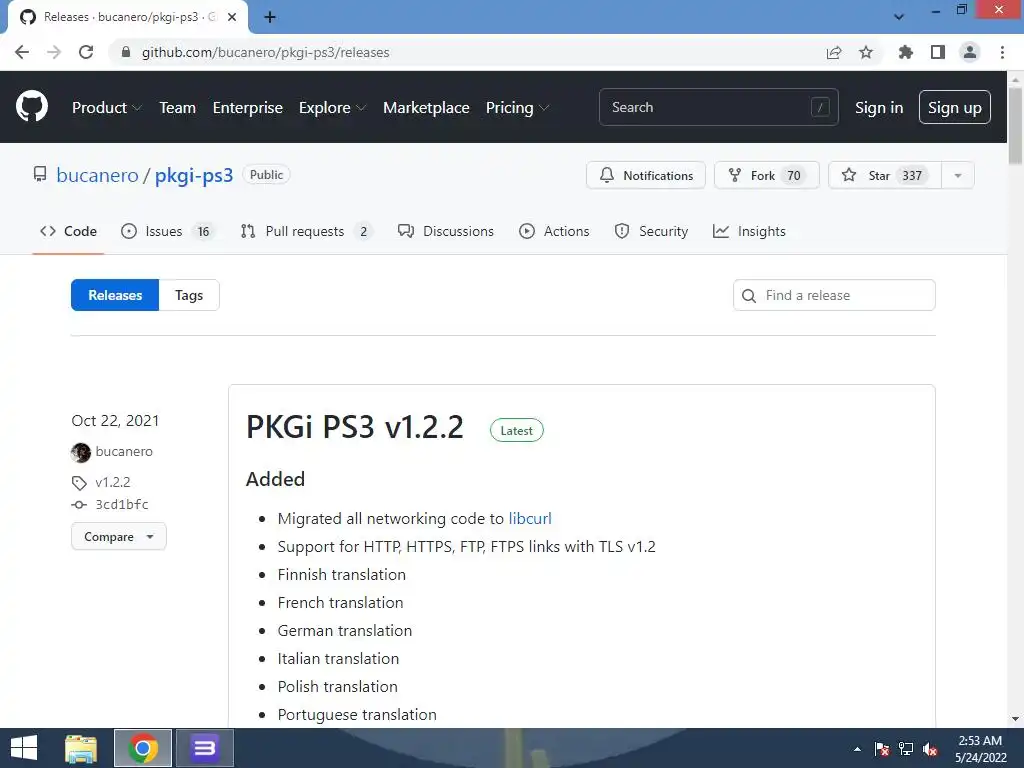
Task: Switch to Actions tab
Action: [x=554, y=231]
